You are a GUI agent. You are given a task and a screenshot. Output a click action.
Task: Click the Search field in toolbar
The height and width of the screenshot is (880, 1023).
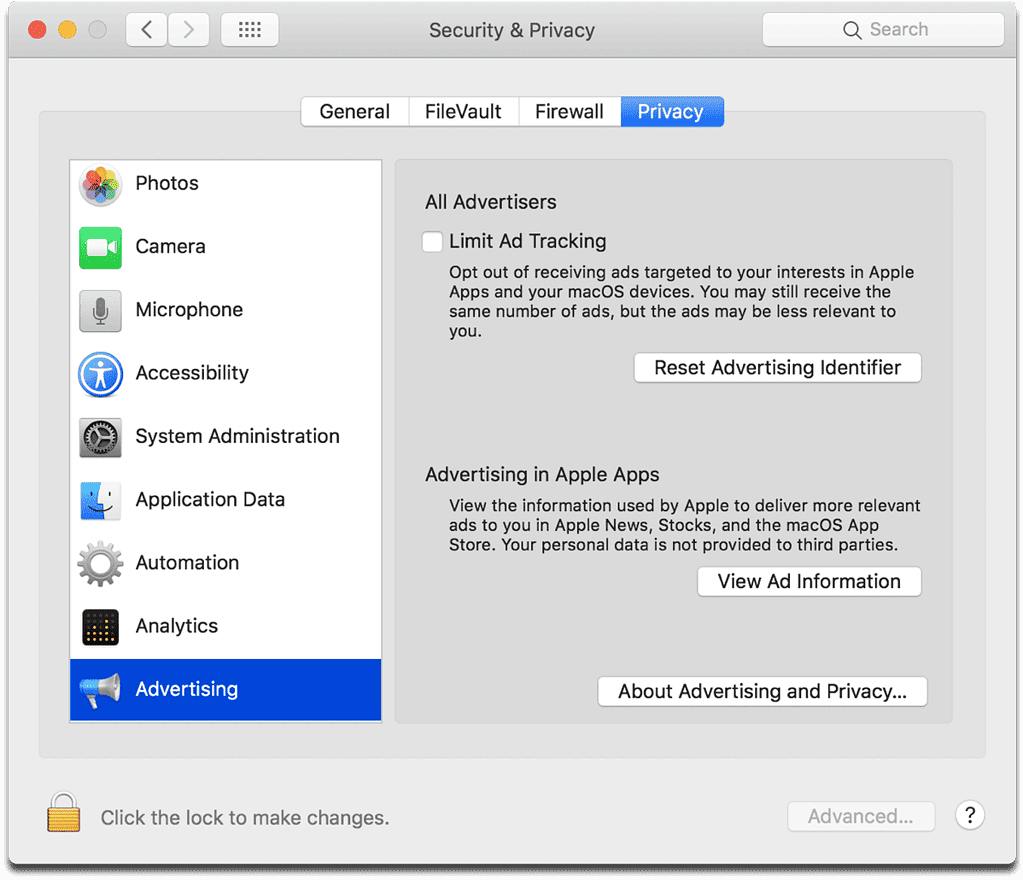coord(883,30)
